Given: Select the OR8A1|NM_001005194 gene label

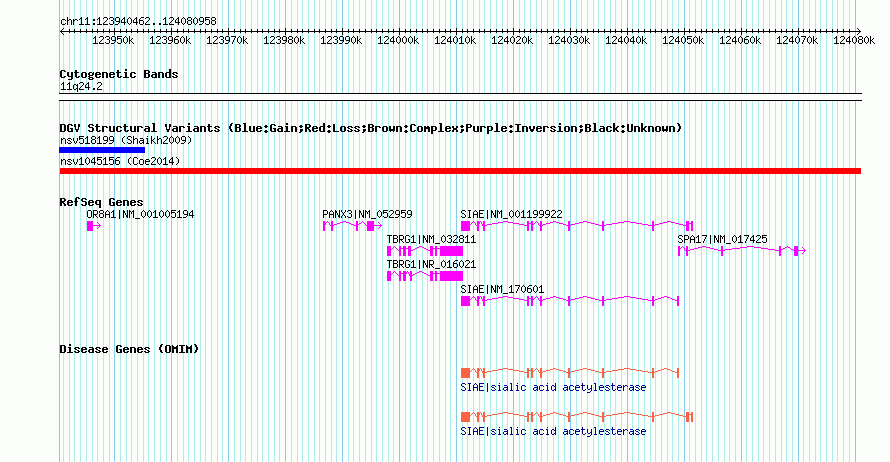Looking at the screenshot, I should tap(140, 215).
